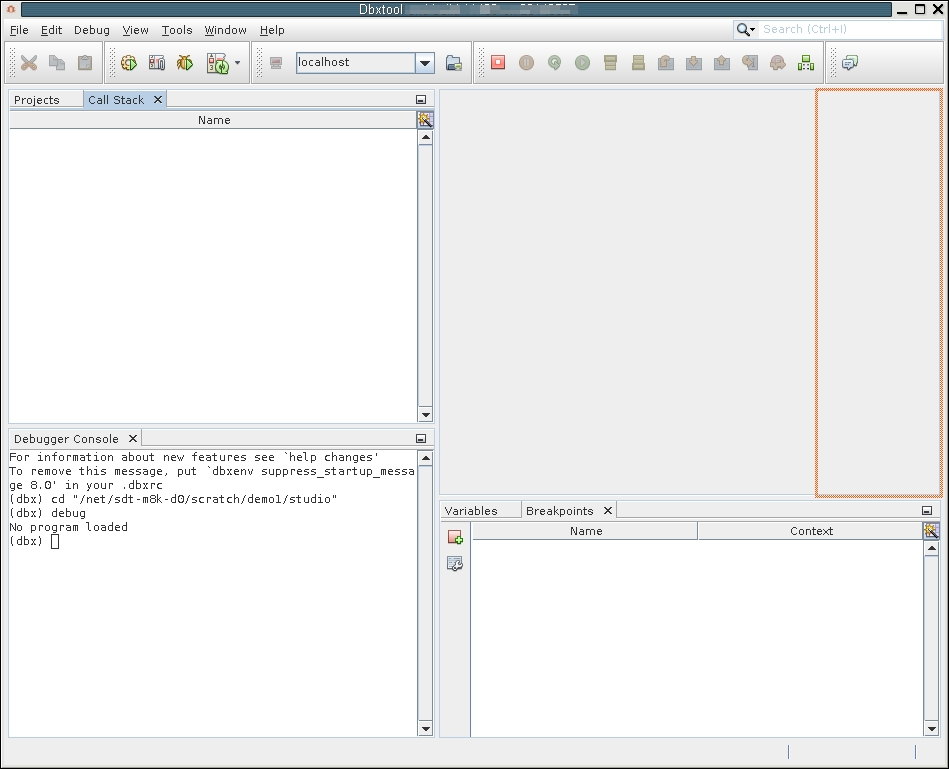Click the remote host monitor icon

[x=276, y=63]
